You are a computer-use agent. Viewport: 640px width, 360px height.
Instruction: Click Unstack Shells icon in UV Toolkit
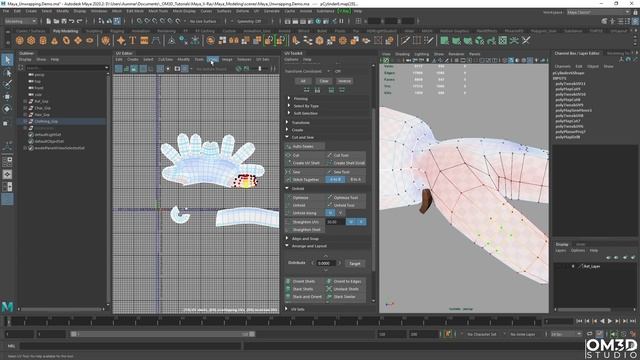[x=329, y=289]
